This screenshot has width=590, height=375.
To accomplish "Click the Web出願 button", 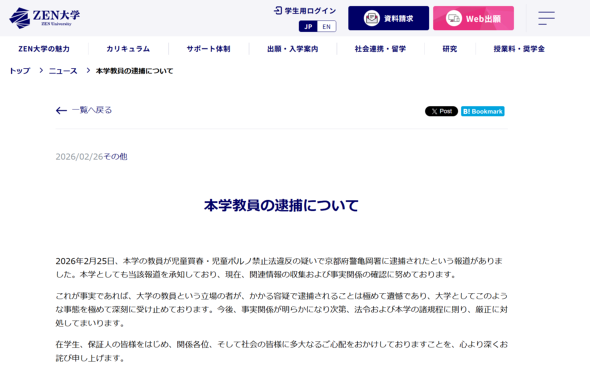I will point(473,18).
